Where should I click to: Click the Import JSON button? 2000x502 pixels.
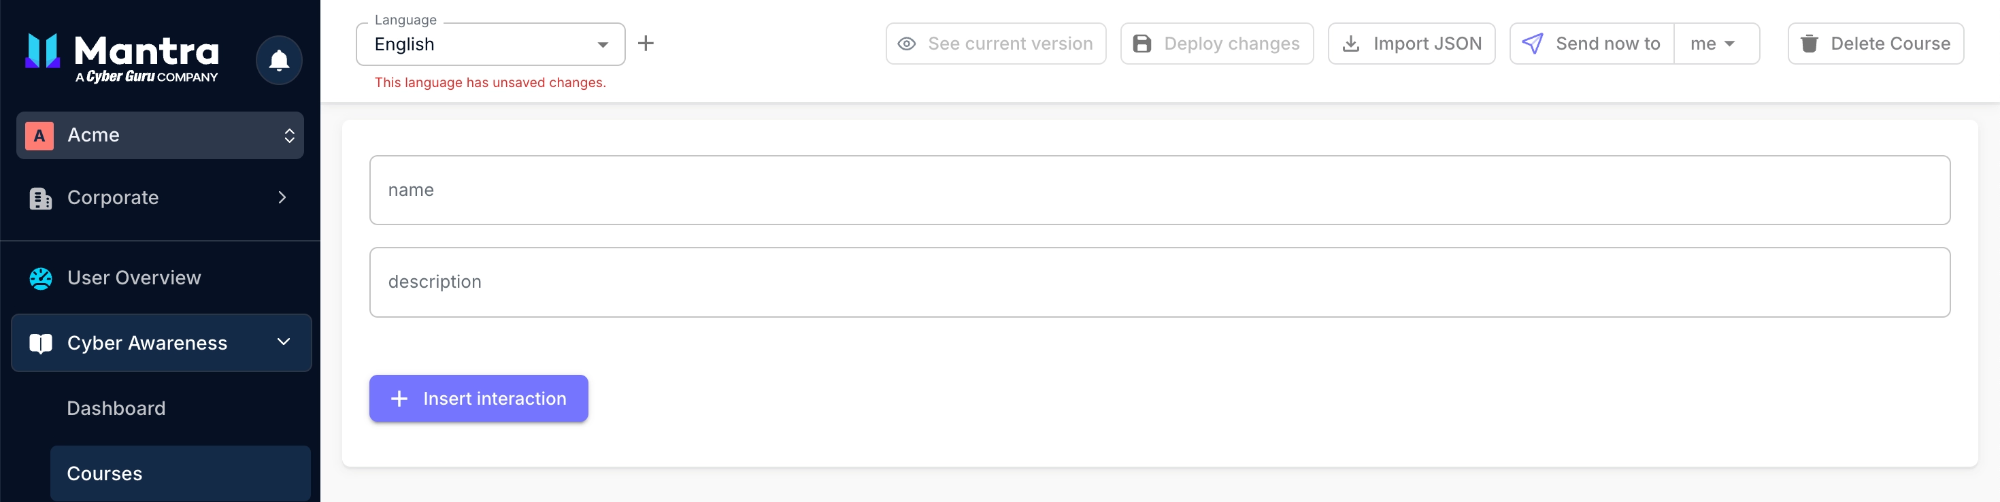[1412, 44]
